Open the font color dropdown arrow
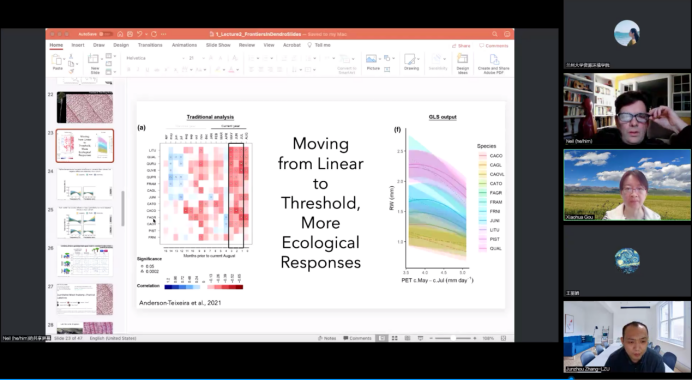This screenshot has height=381, width=693. pos(237,70)
